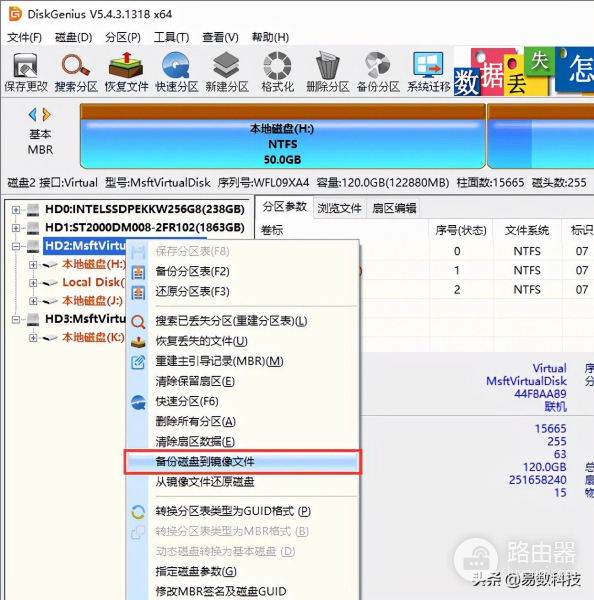Expand the Local Disk tree node

click(33, 283)
